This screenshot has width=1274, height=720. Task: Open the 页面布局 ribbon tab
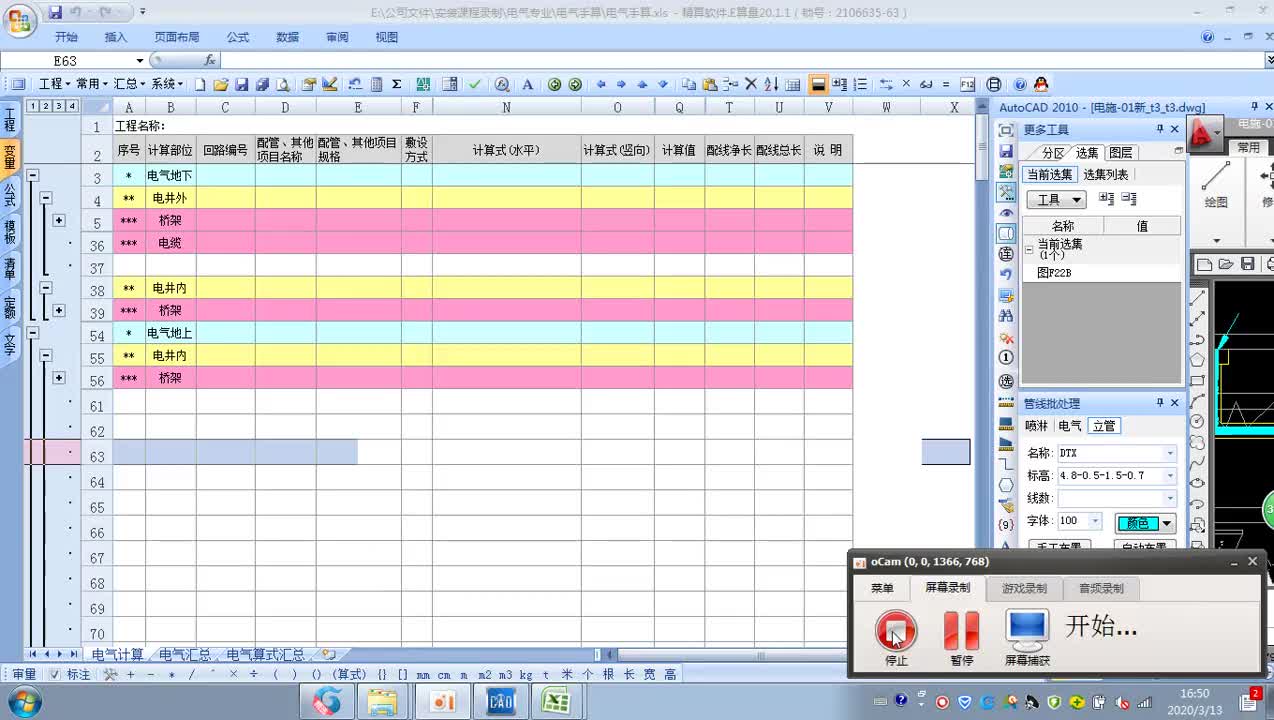point(177,37)
